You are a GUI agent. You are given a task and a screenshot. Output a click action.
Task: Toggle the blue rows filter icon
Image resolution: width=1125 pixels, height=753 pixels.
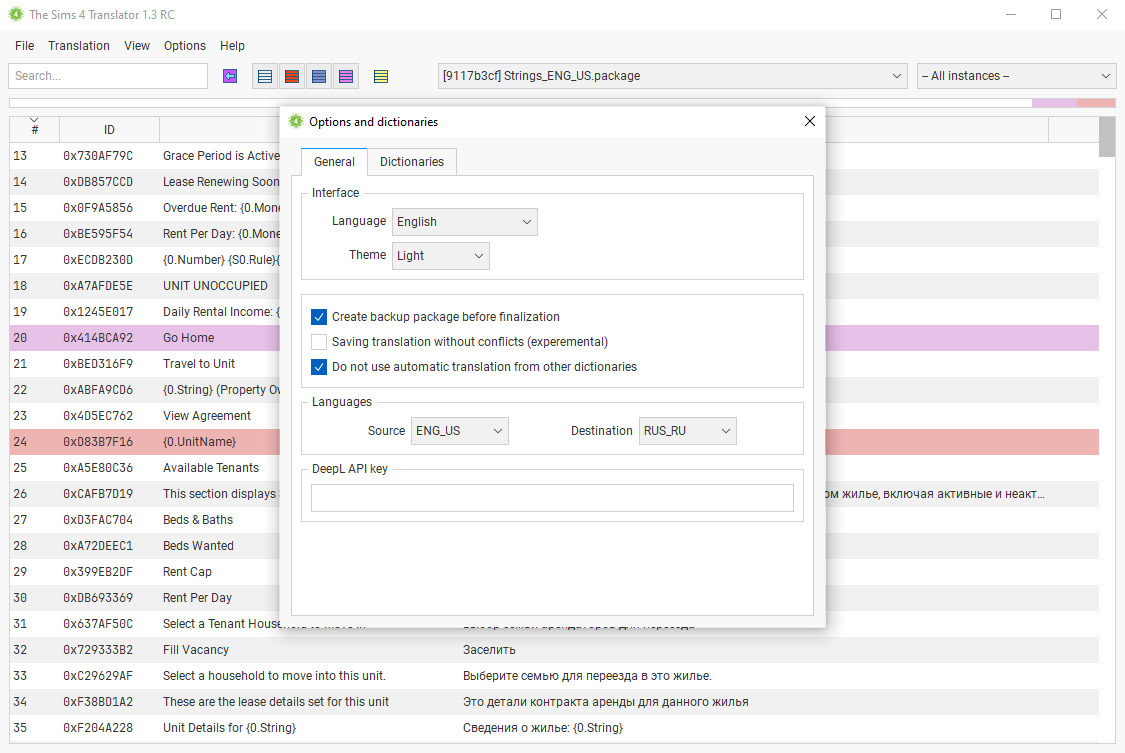[319, 76]
